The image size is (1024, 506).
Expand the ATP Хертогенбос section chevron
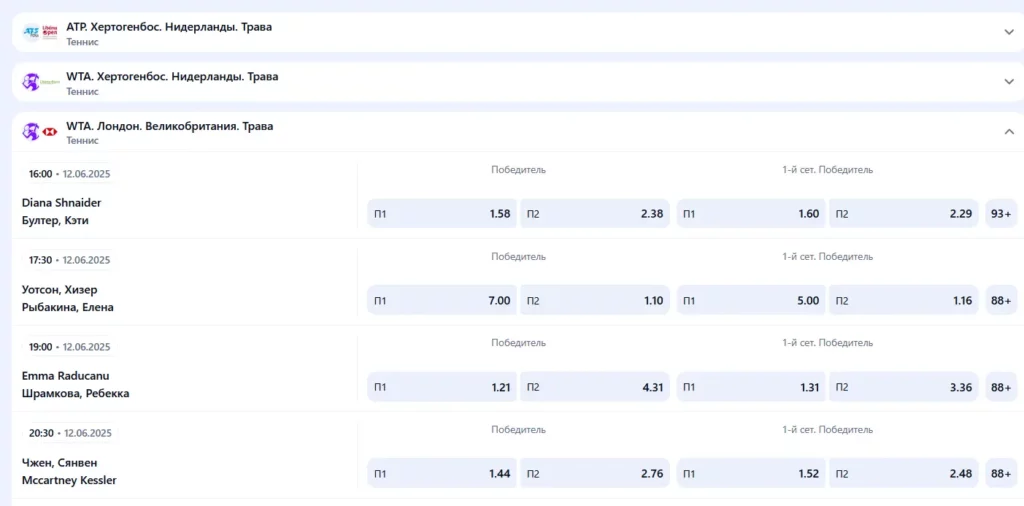point(1009,32)
